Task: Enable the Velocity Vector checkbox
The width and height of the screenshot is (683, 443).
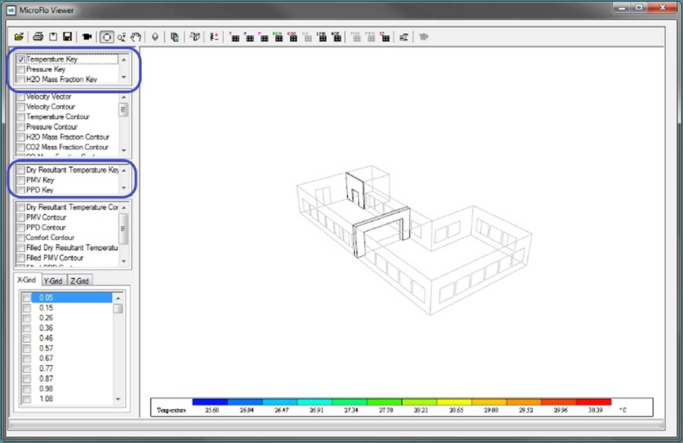Action: (21, 97)
